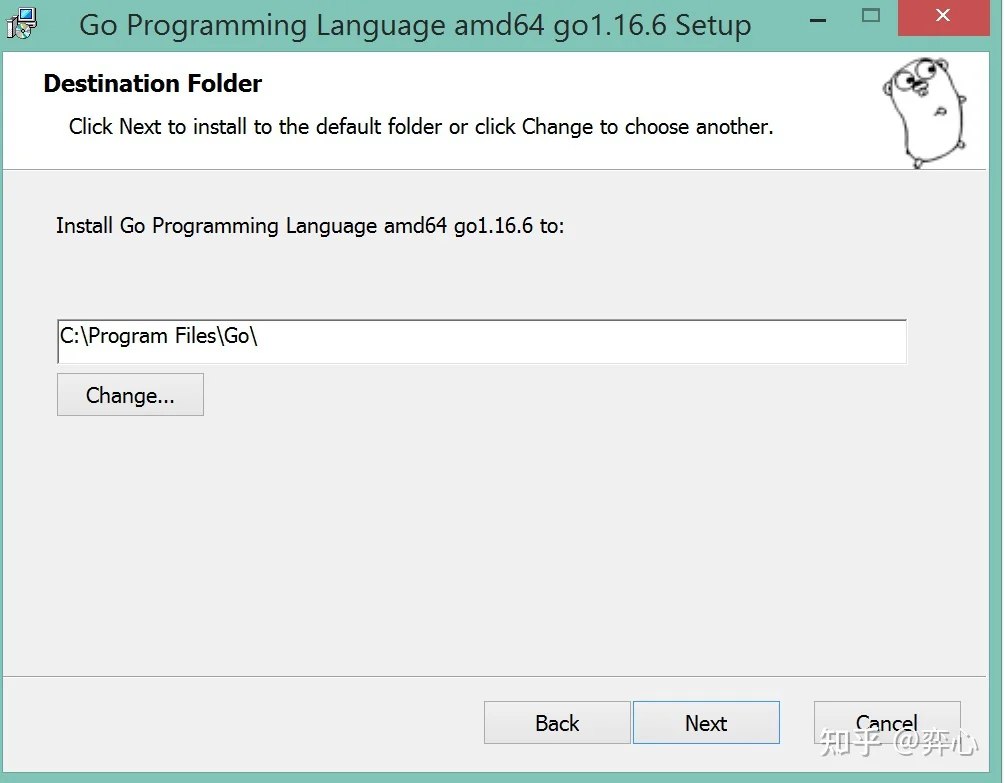
Task: Click the installer icon in title bar
Action: coord(22,24)
